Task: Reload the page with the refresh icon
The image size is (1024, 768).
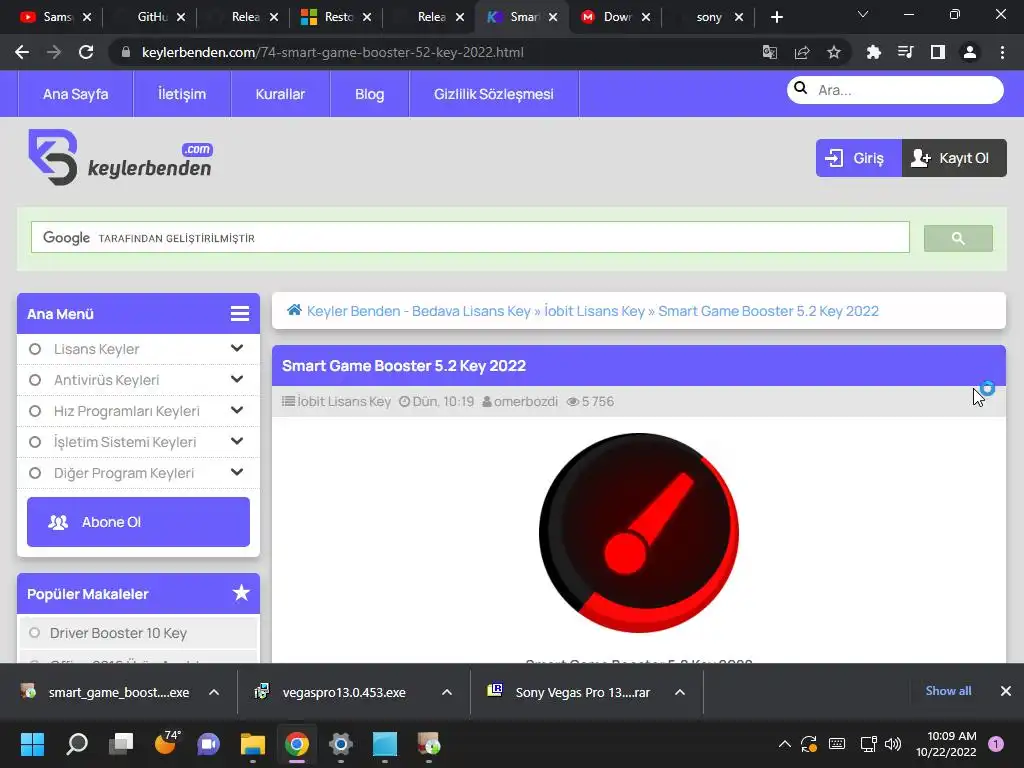Action: coord(86,52)
